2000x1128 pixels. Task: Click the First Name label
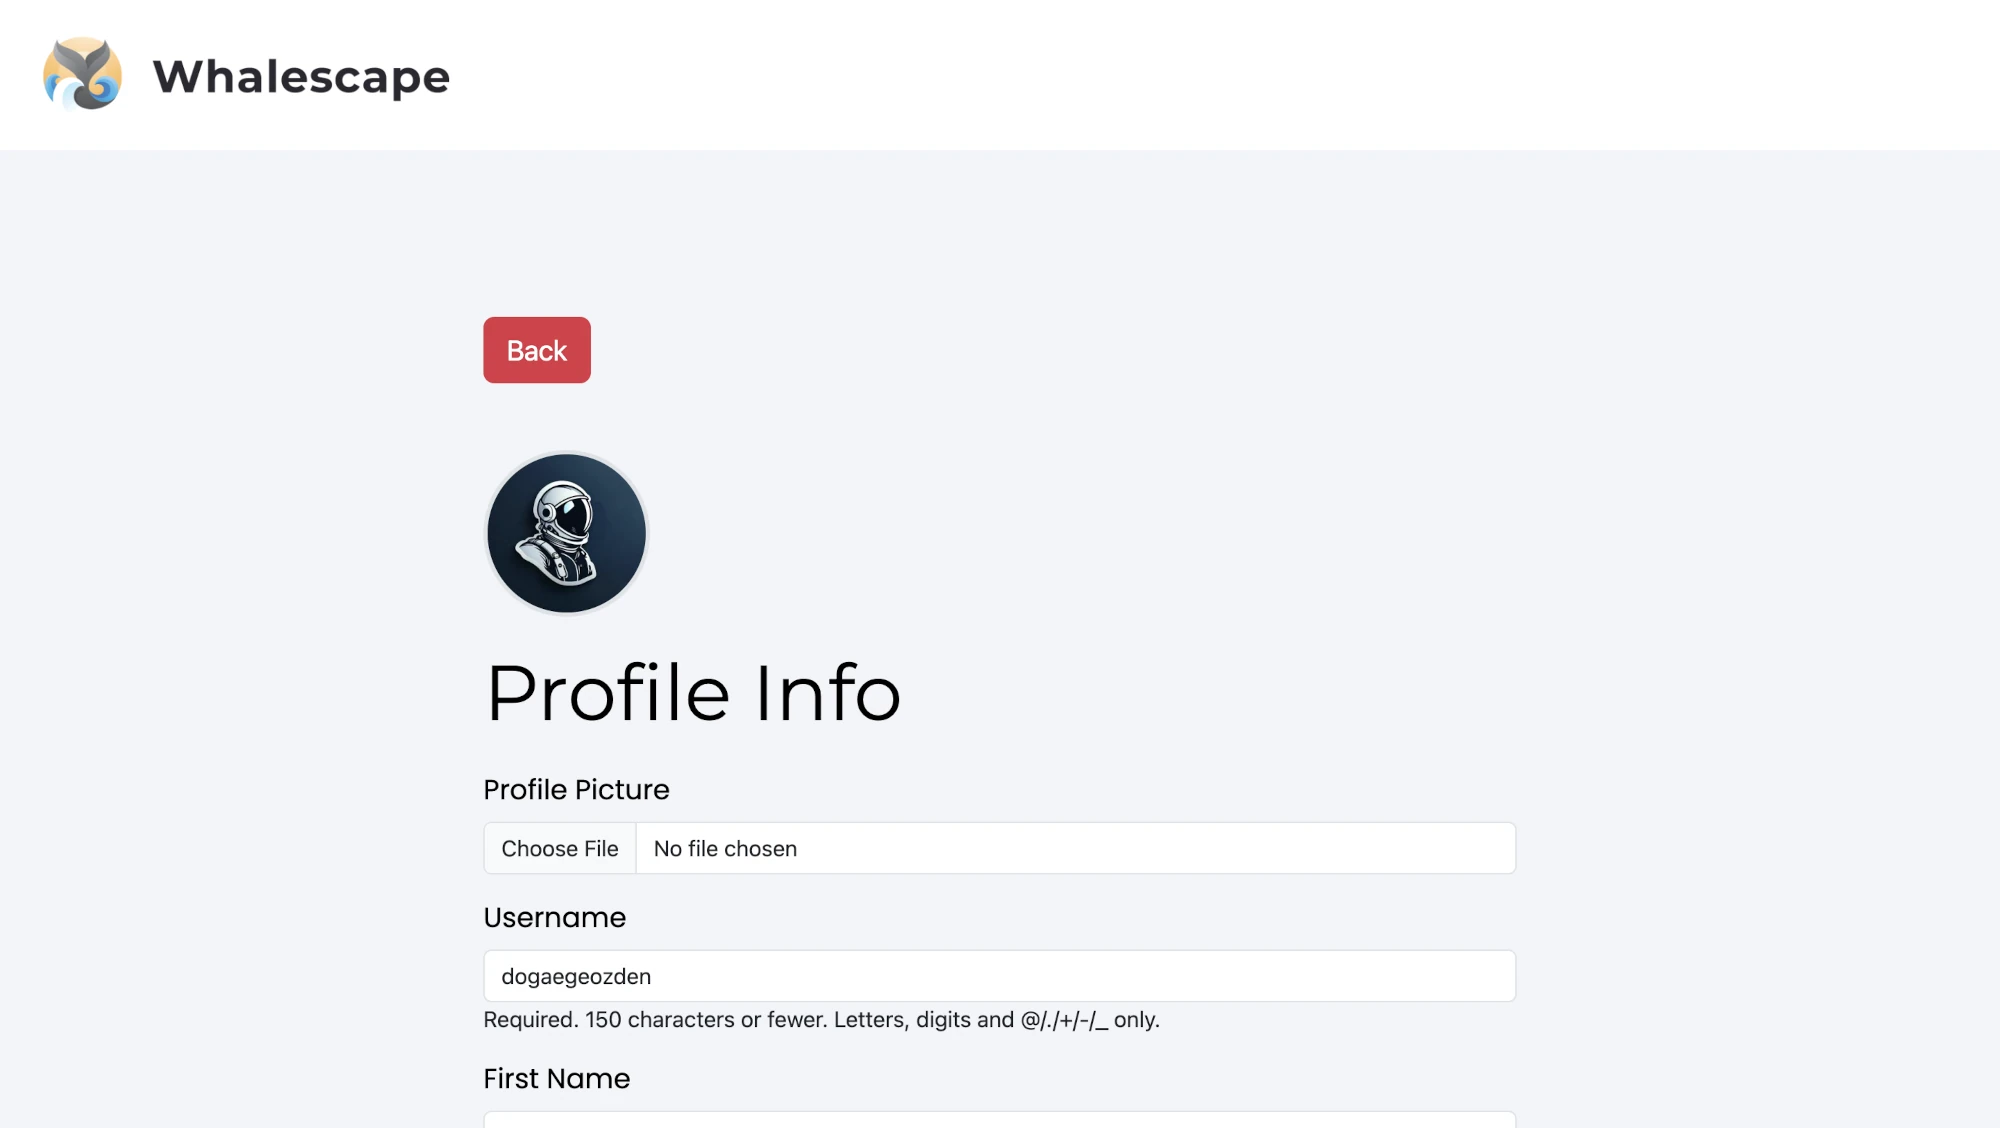point(557,1078)
